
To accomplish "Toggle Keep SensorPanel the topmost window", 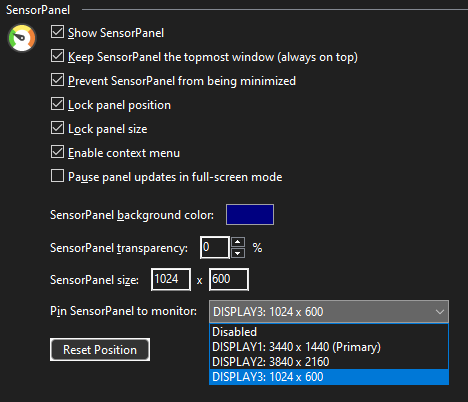I will pyautogui.click(x=57, y=56).
